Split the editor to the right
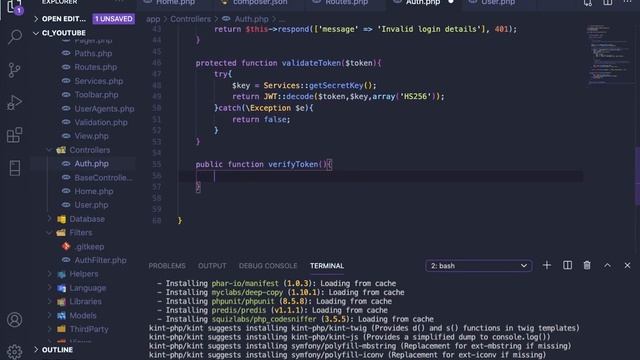Viewport: 640px width, 360px height. coord(607,2)
